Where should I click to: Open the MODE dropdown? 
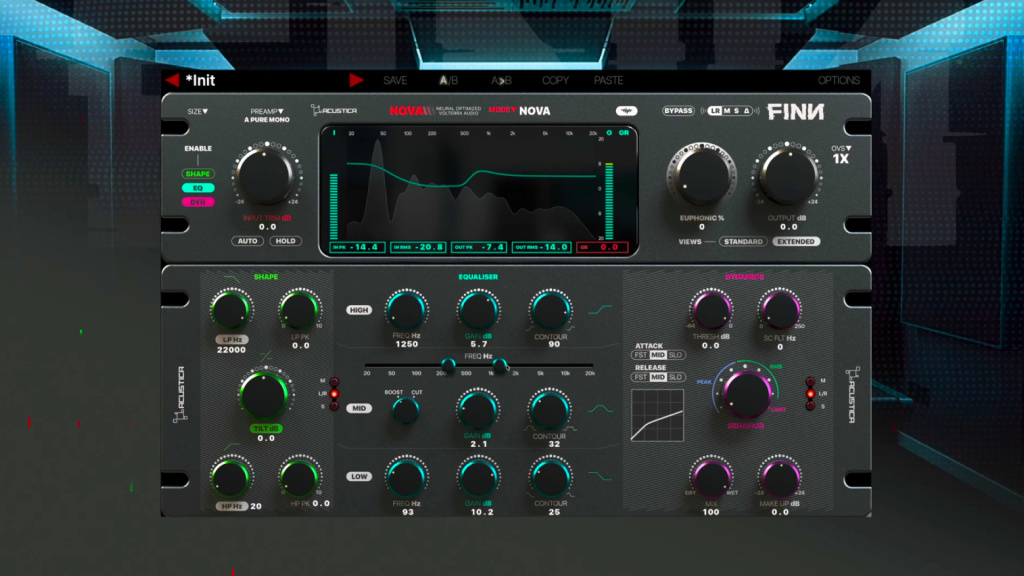coord(502,110)
